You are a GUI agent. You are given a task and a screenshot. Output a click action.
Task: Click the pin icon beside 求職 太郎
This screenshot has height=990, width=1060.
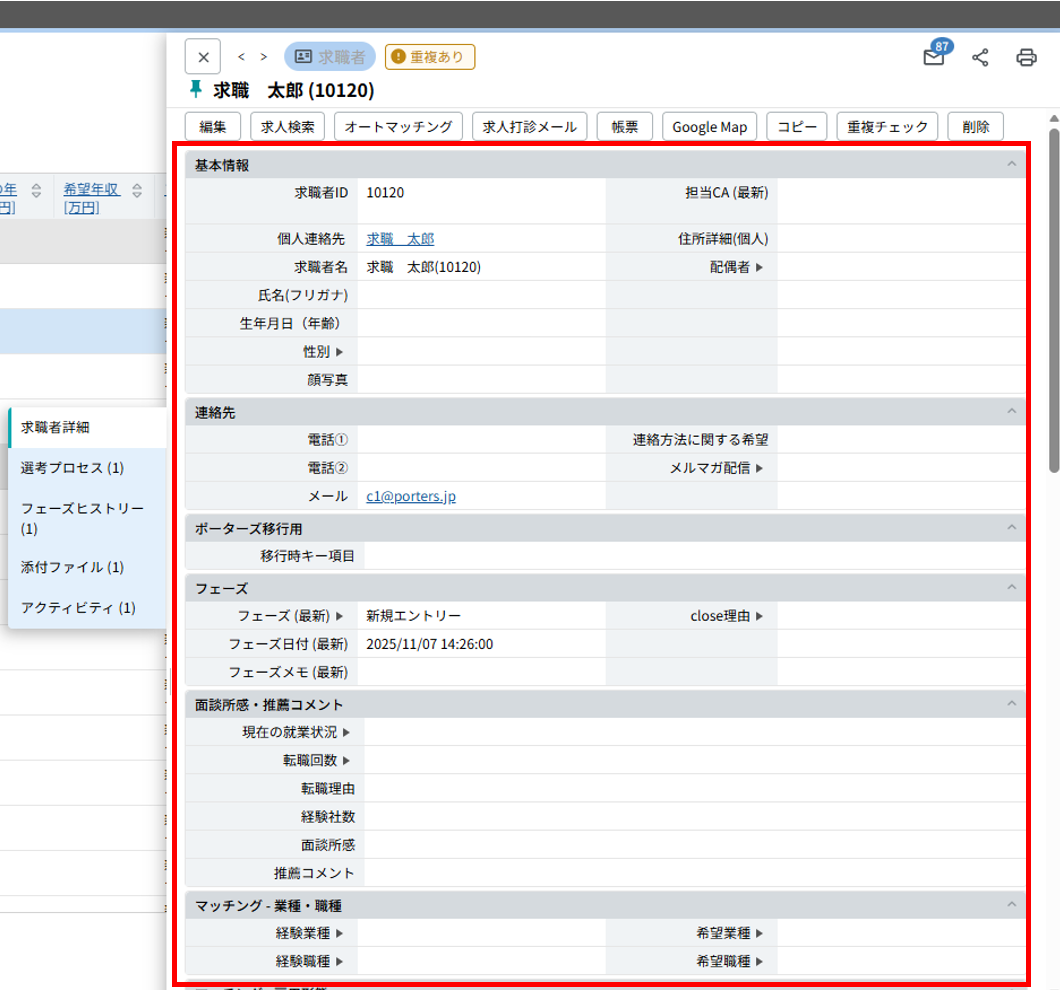point(195,90)
